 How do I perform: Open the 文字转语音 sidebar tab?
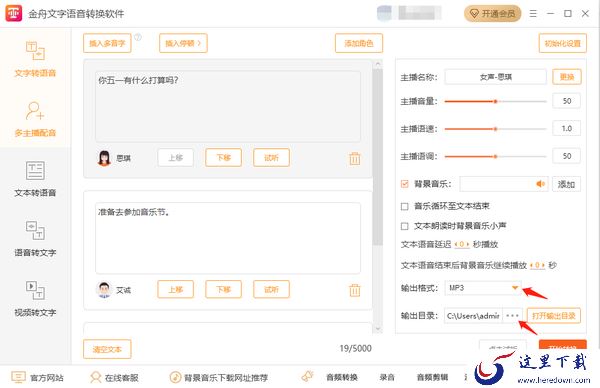[x=35, y=58]
